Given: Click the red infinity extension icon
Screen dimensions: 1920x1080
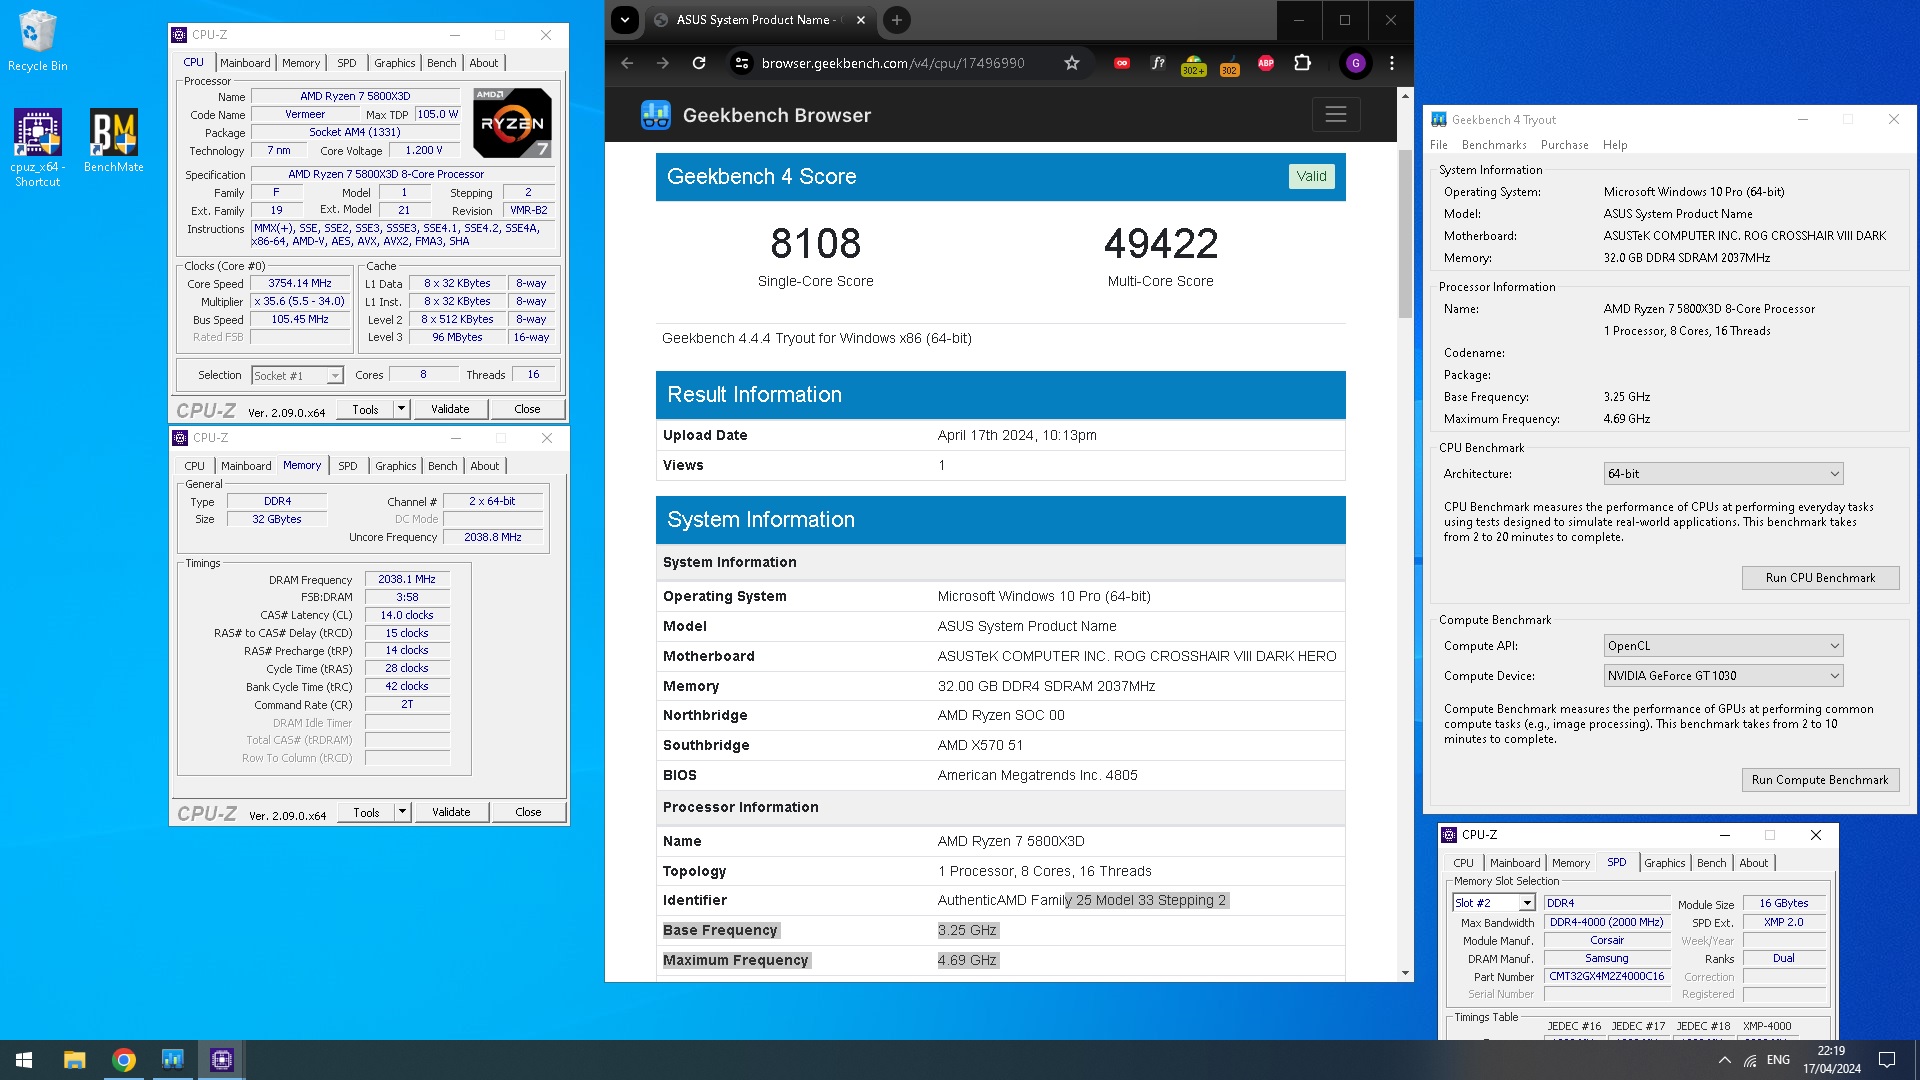Looking at the screenshot, I should coord(1122,63).
